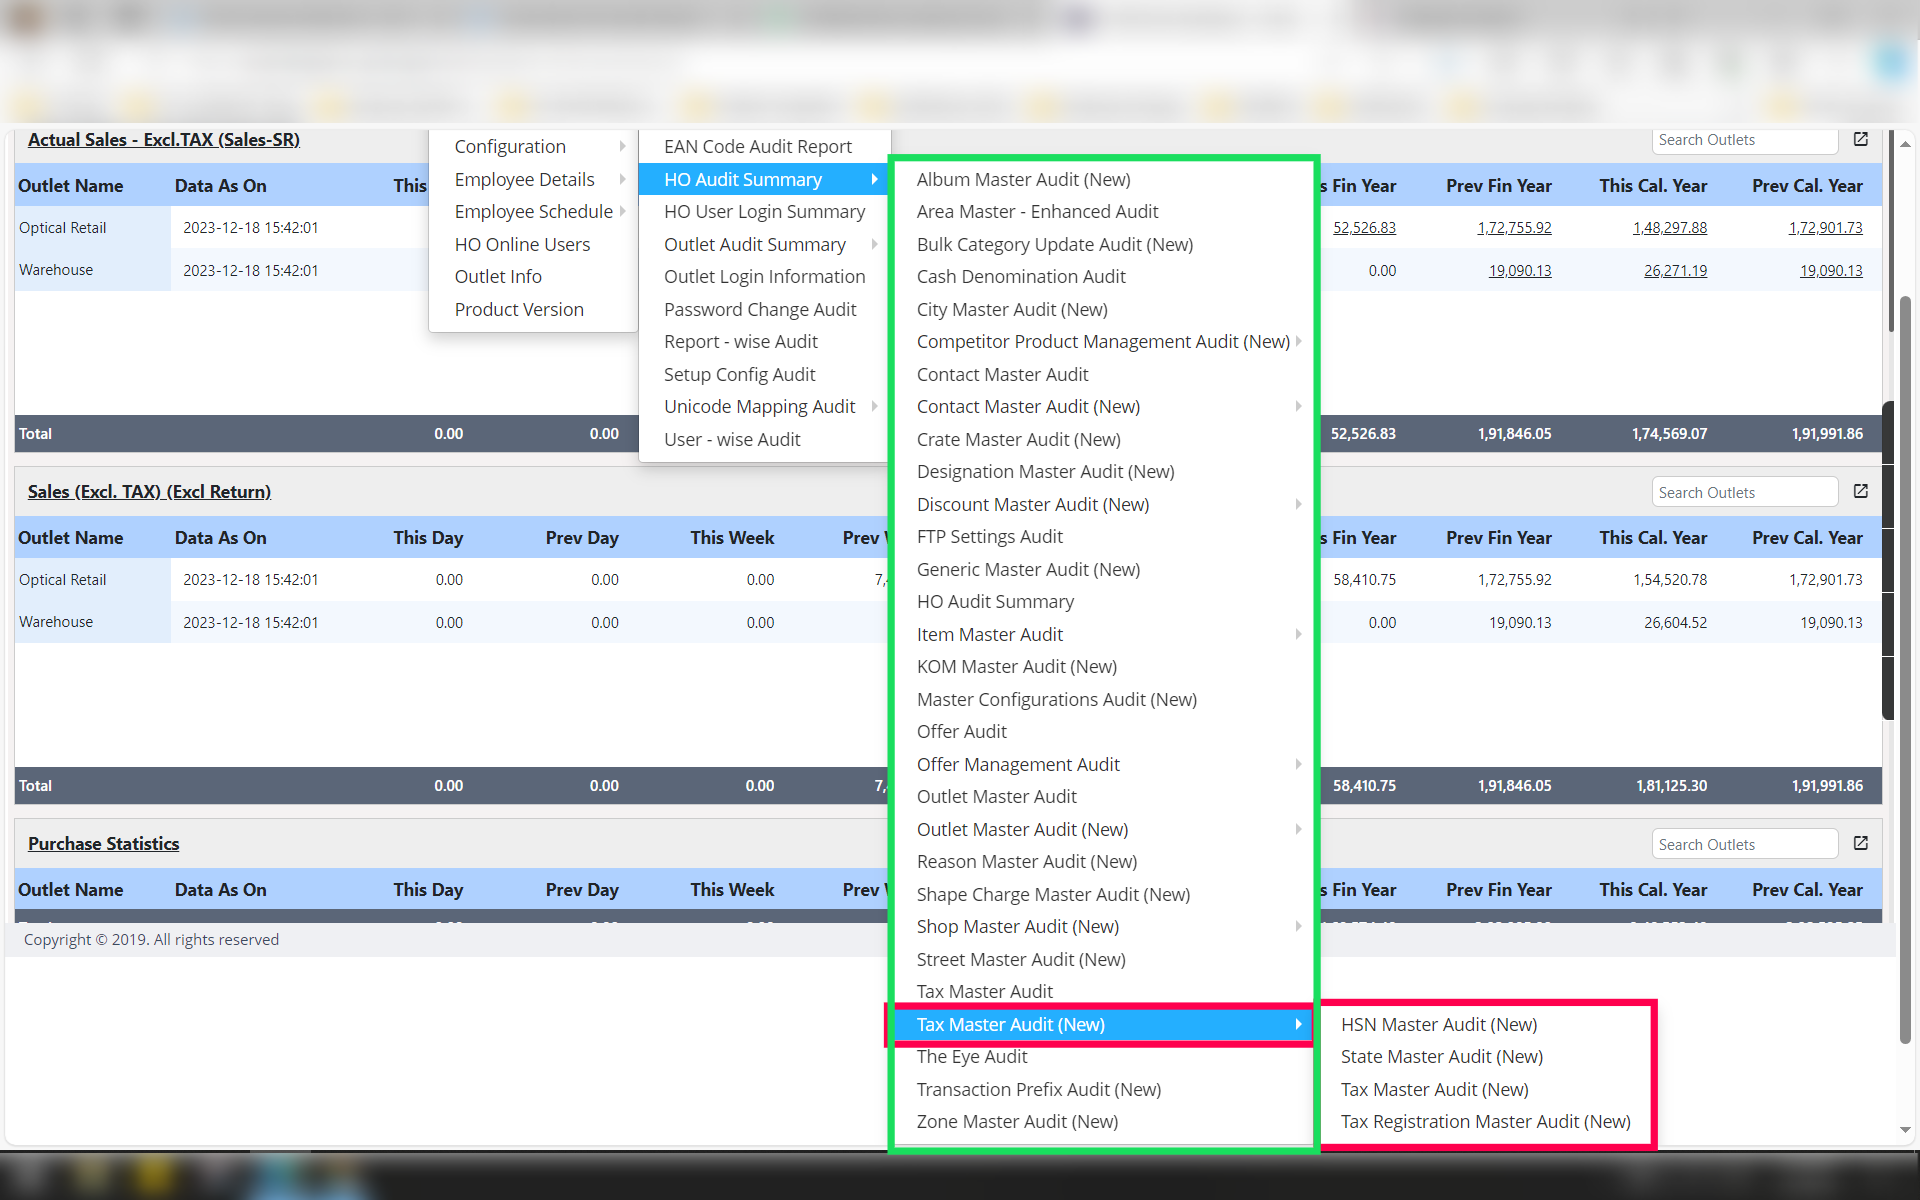Click the 1,72,755.92 Prev Fin Year value link
1920x1200 pixels.
click(x=1514, y=228)
